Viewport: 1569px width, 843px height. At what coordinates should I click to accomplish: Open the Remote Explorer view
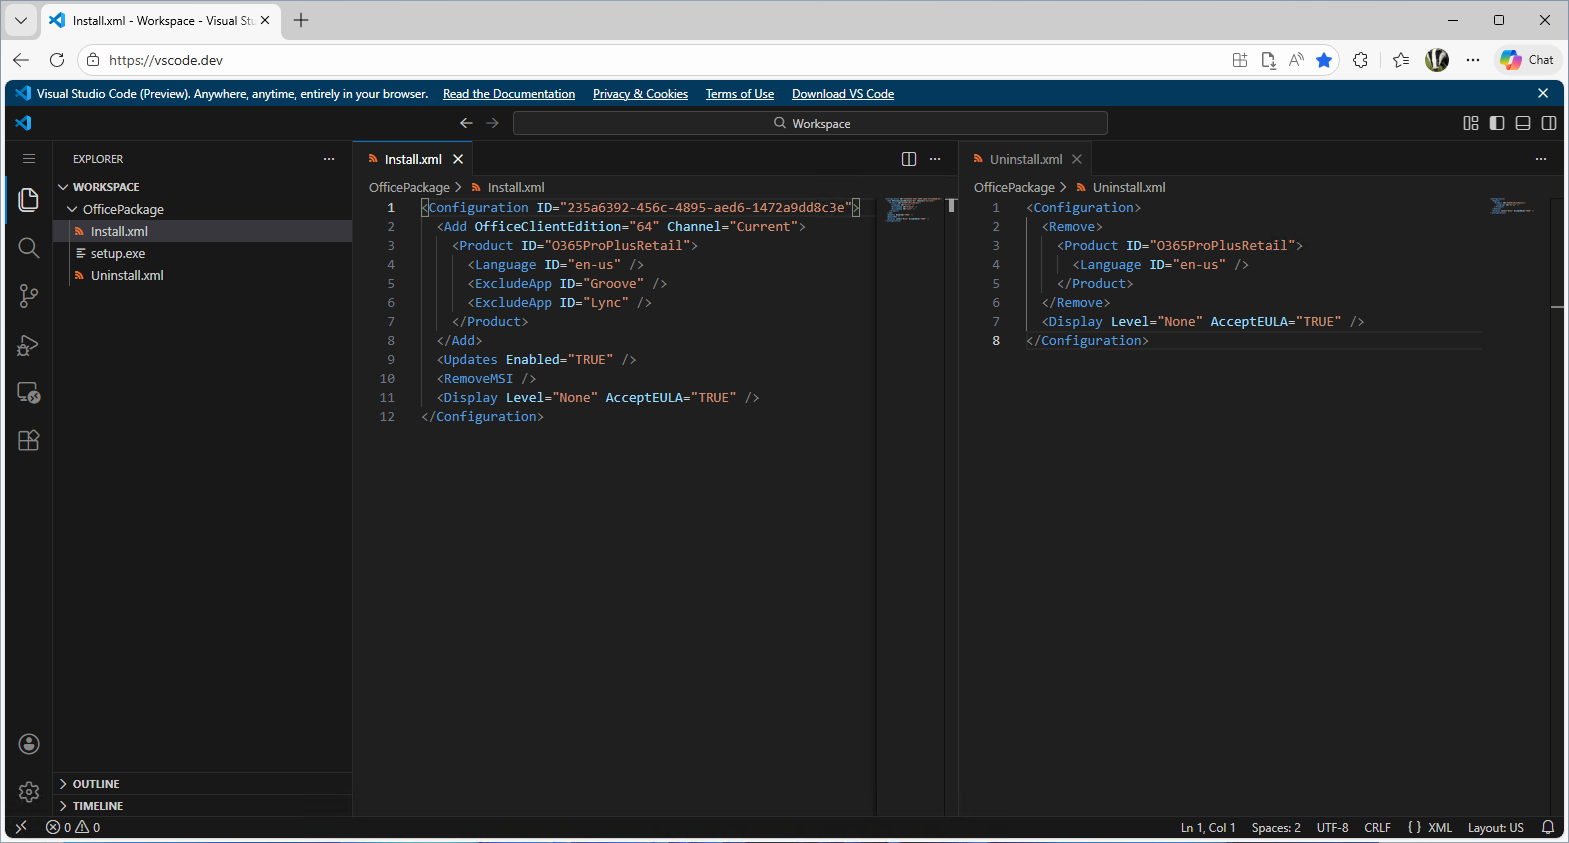tap(28, 393)
